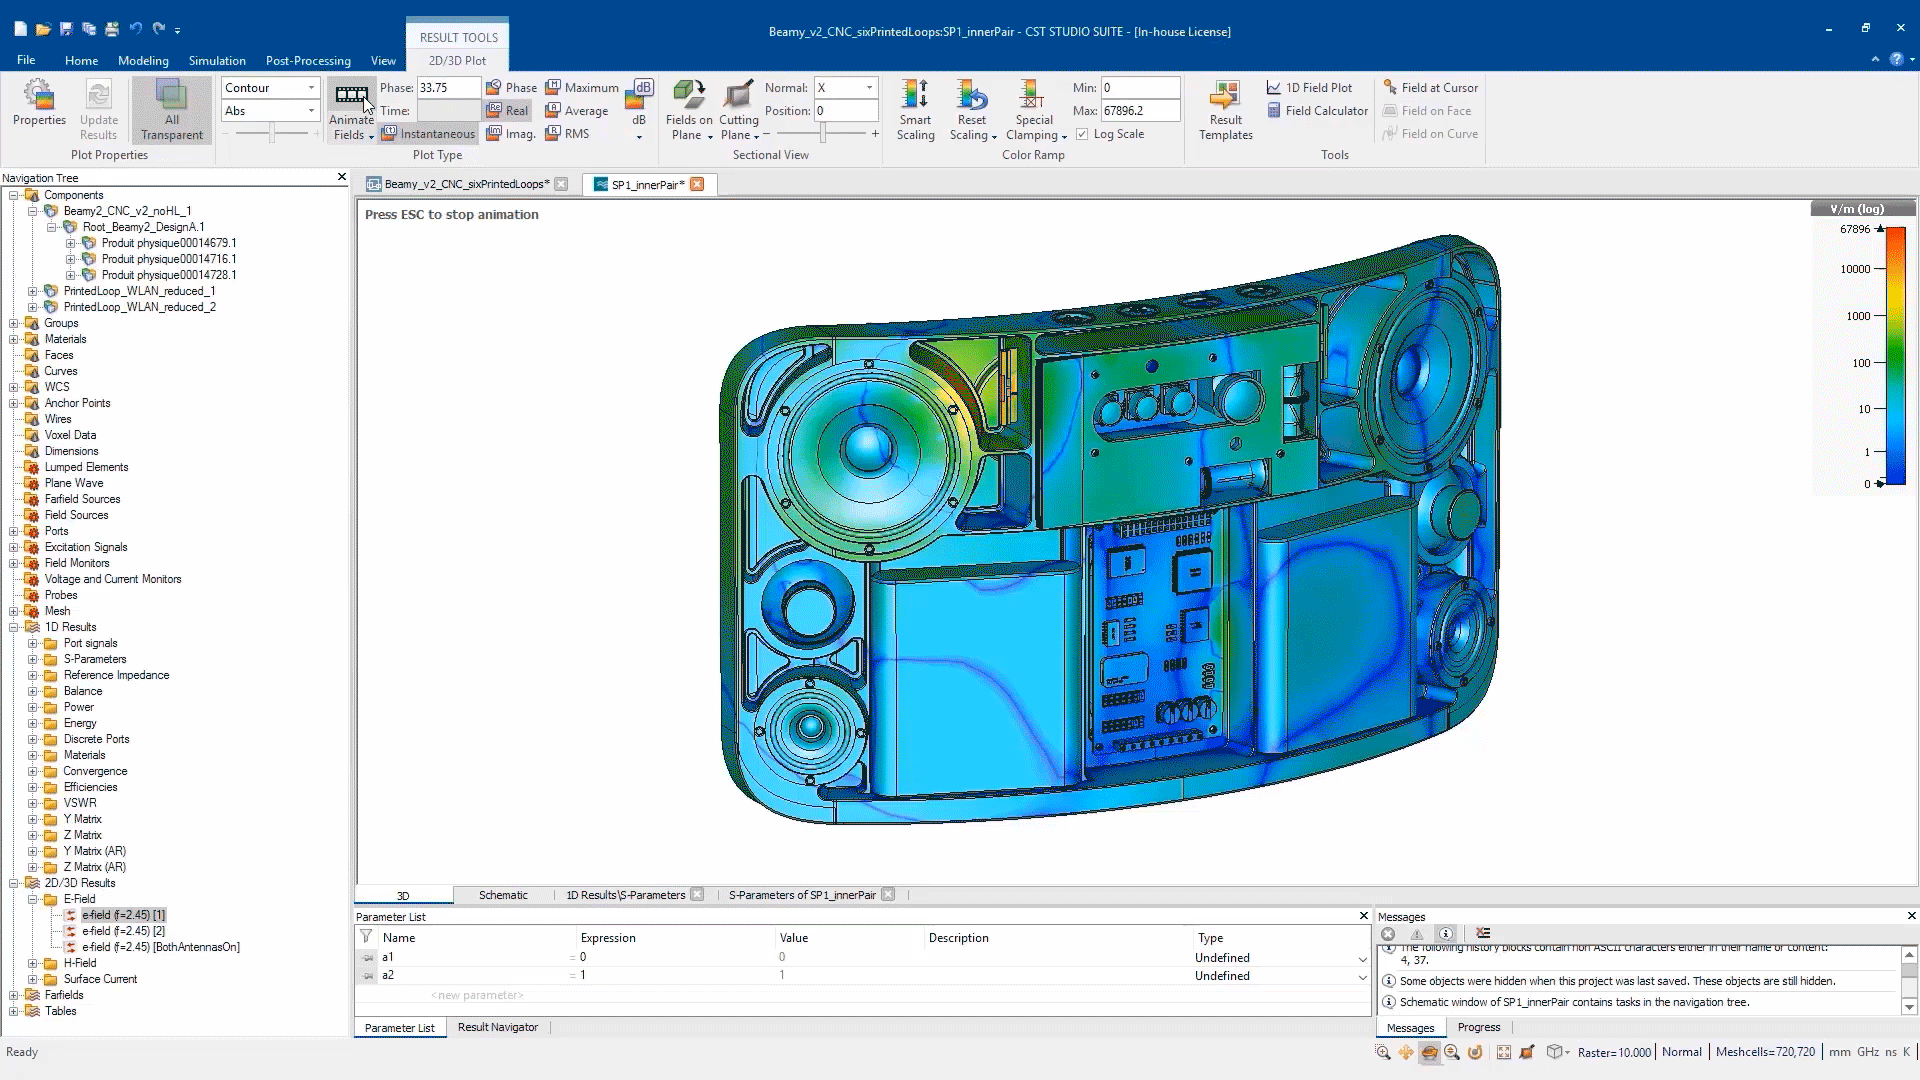Viewport: 1920px width, 1080px height.
Task: Open the Contour plot type dropdown
Action: coord(311,88)
